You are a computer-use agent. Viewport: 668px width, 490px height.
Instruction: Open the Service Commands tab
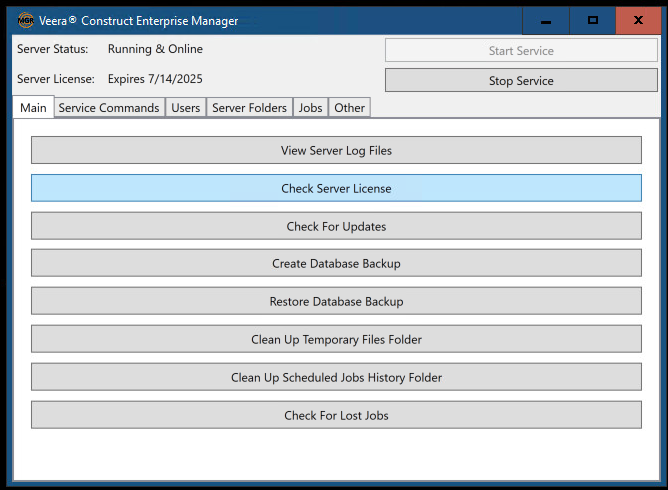point(109,108)
